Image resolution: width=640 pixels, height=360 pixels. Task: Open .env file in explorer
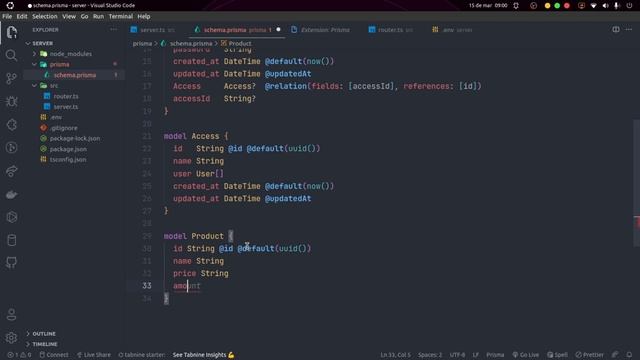[56, 117]
